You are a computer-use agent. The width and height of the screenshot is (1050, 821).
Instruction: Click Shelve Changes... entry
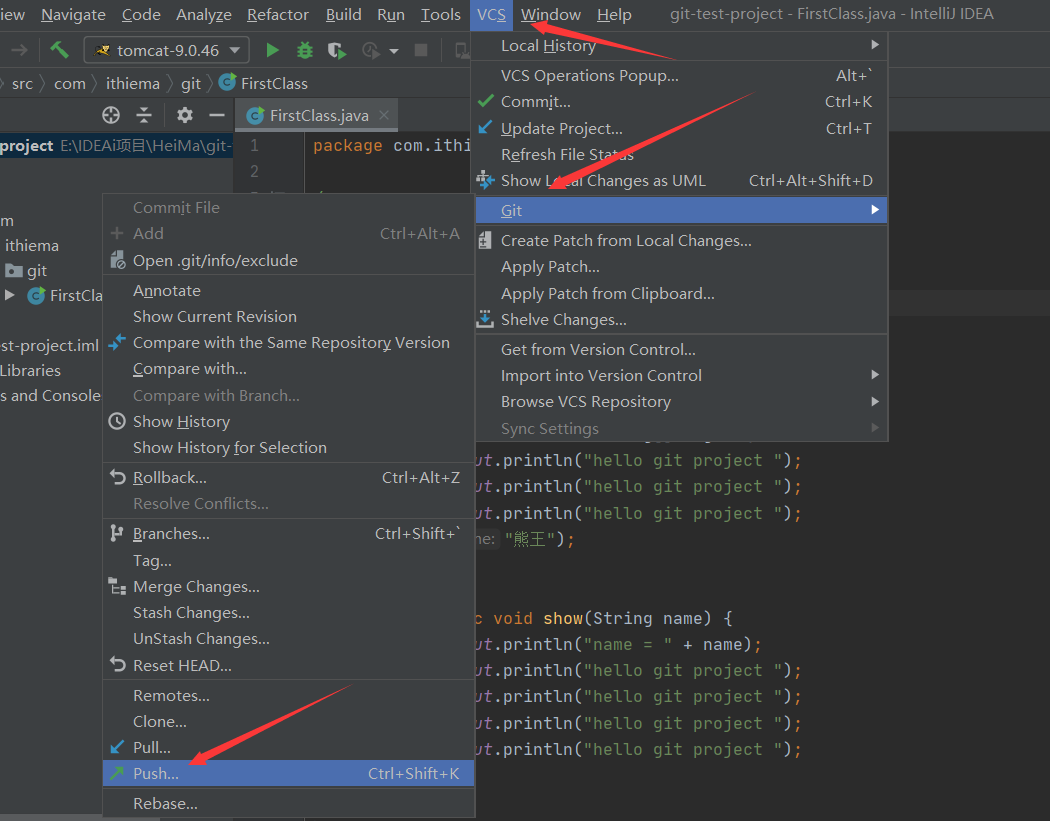click(x=680, y=319)
